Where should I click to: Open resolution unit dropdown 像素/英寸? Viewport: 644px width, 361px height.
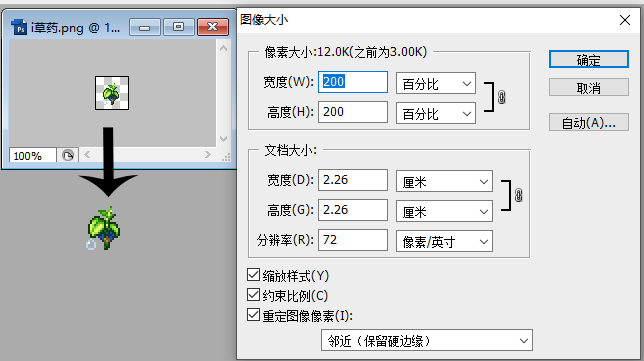coord(444,241)
